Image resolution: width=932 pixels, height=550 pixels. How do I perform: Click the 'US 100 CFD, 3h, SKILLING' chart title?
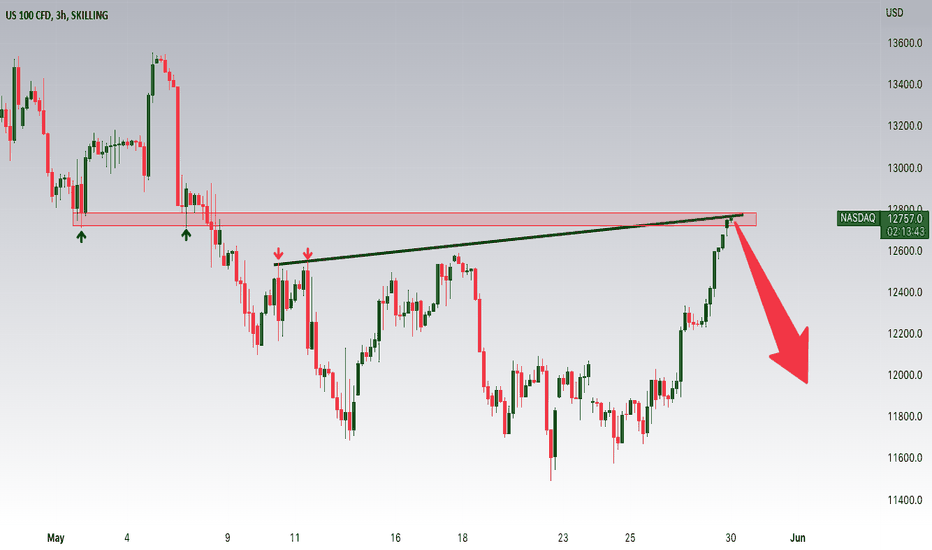(x=57, y=15)
